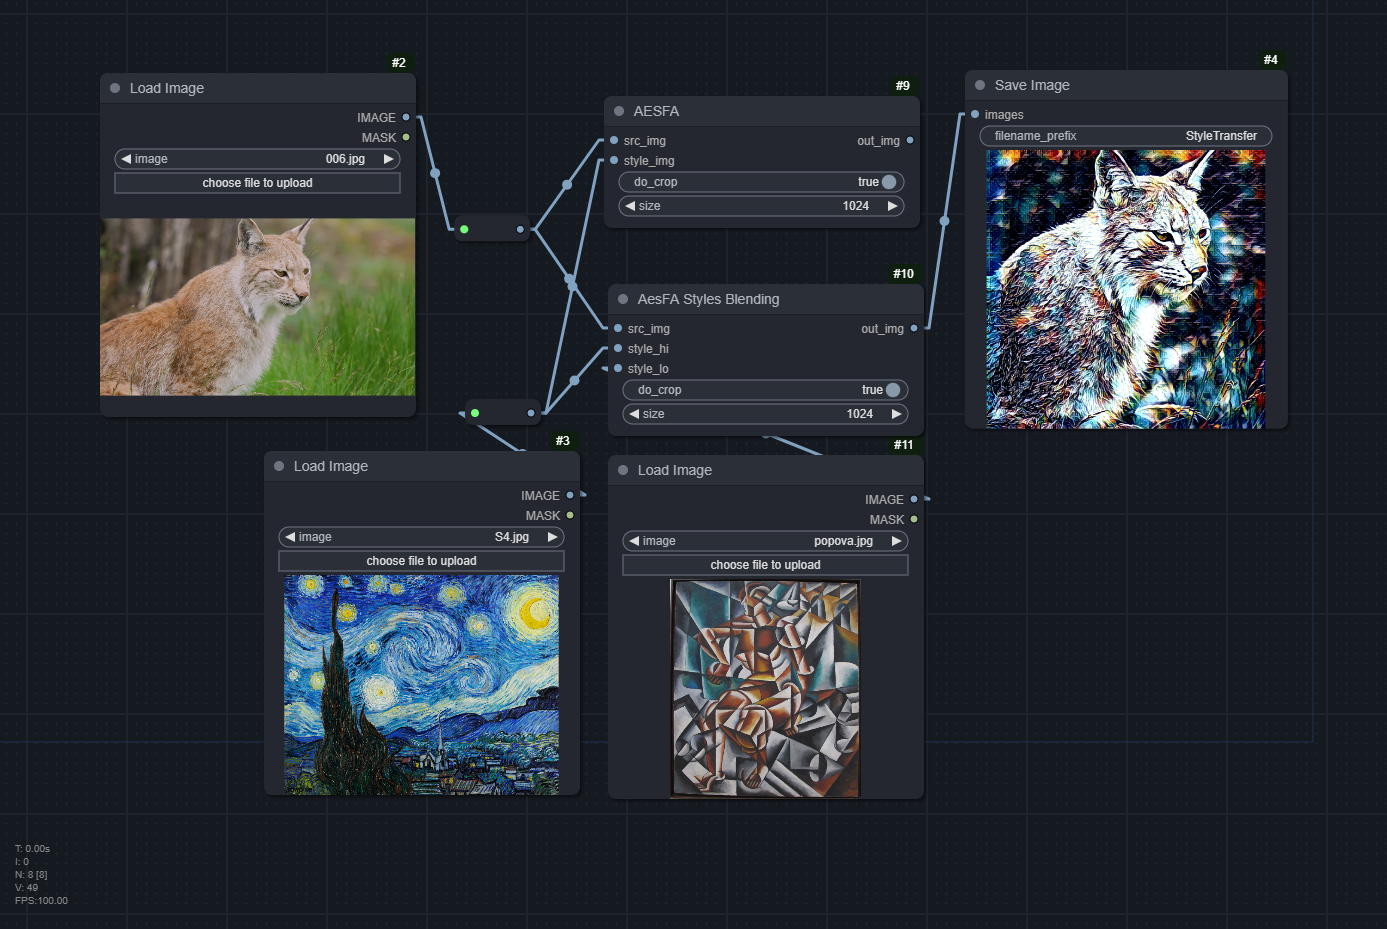Click the T: 0.00s stat text
Screen dimensions: 1387x929
(32, 849)
